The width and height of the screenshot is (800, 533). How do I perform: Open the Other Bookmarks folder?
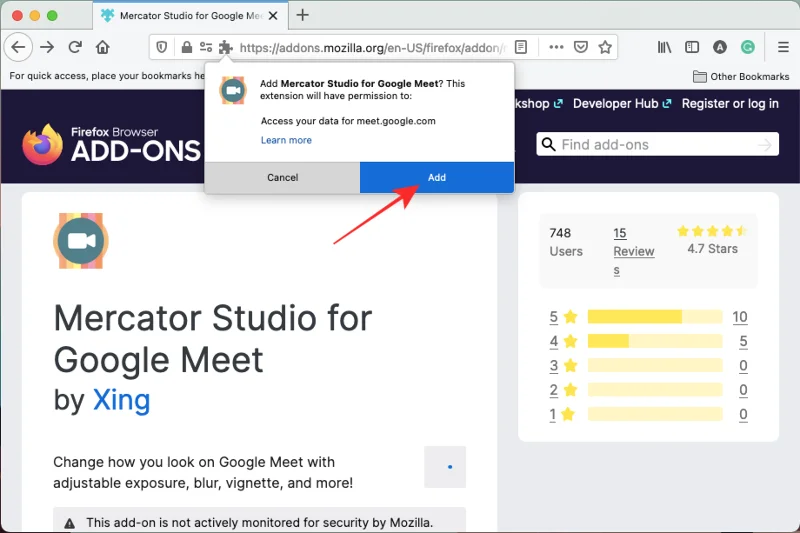pyautogui.click(x=741, y=77)
